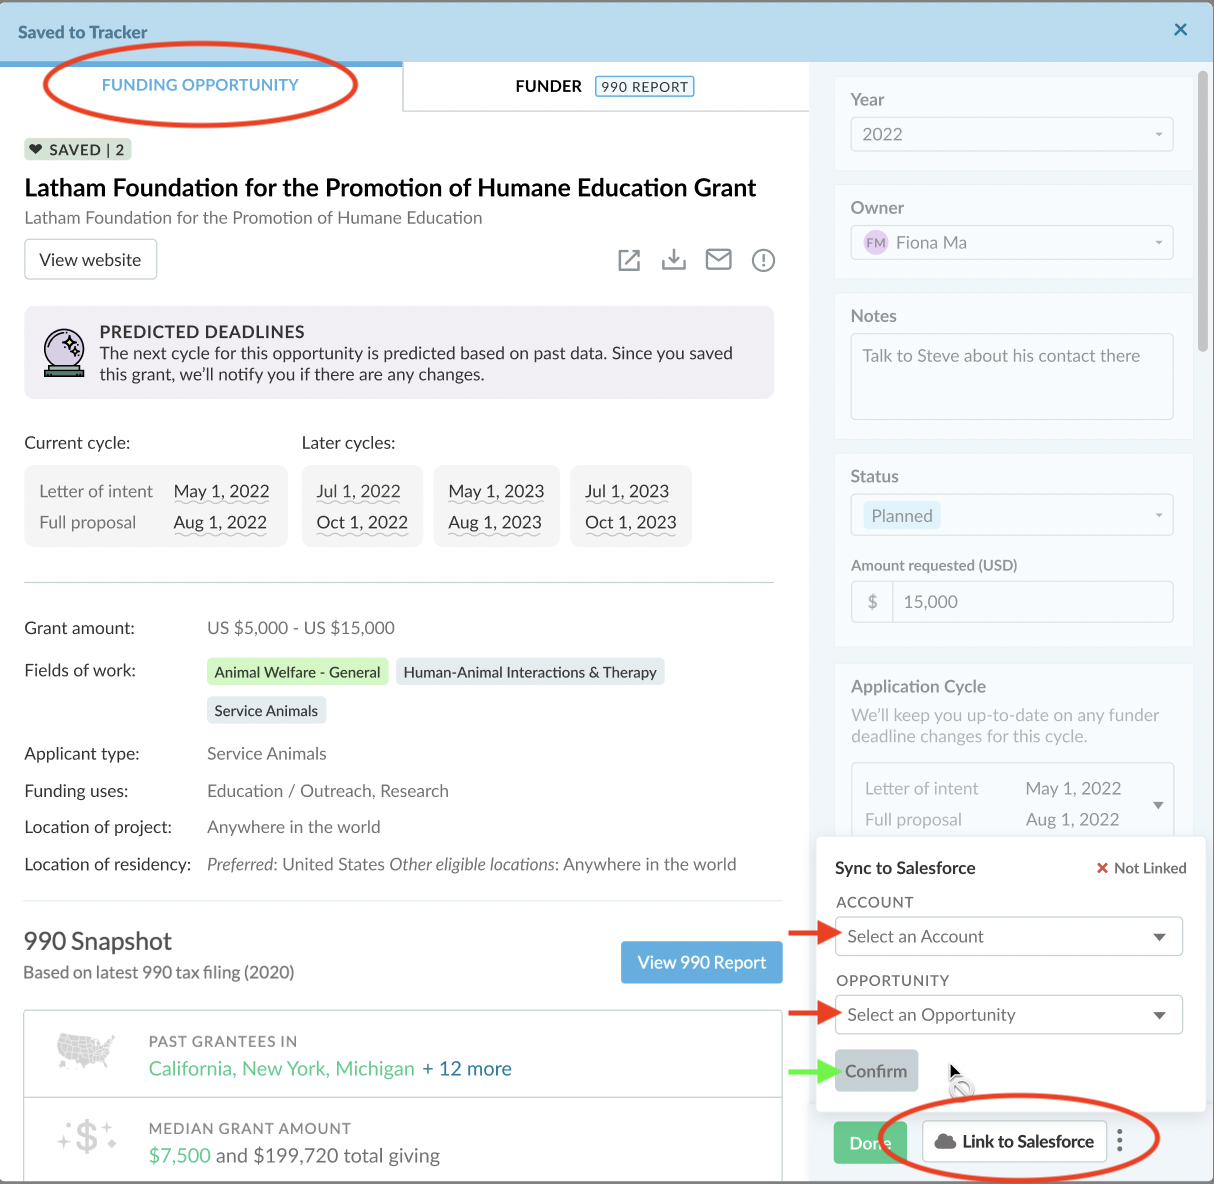The width and height of the screenshot is (1214, 1184).
Task: Click the US $5,000 - US $15,000 amount
Action: click(x=301, y=628)
